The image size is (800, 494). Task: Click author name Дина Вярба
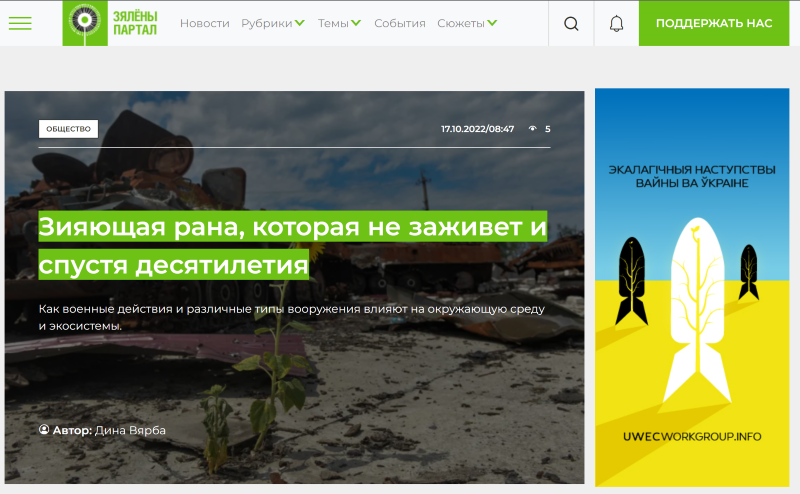[130, 430]
